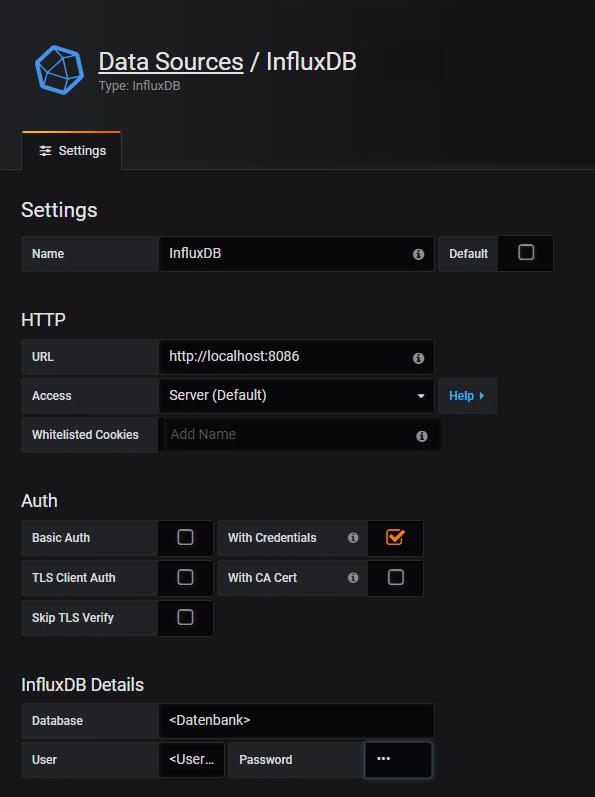The width and height of the screenshot is (595, 797).
Task: Click the 'Type: InfluxDB' subtitle text
Action: (x=139, y=85)
